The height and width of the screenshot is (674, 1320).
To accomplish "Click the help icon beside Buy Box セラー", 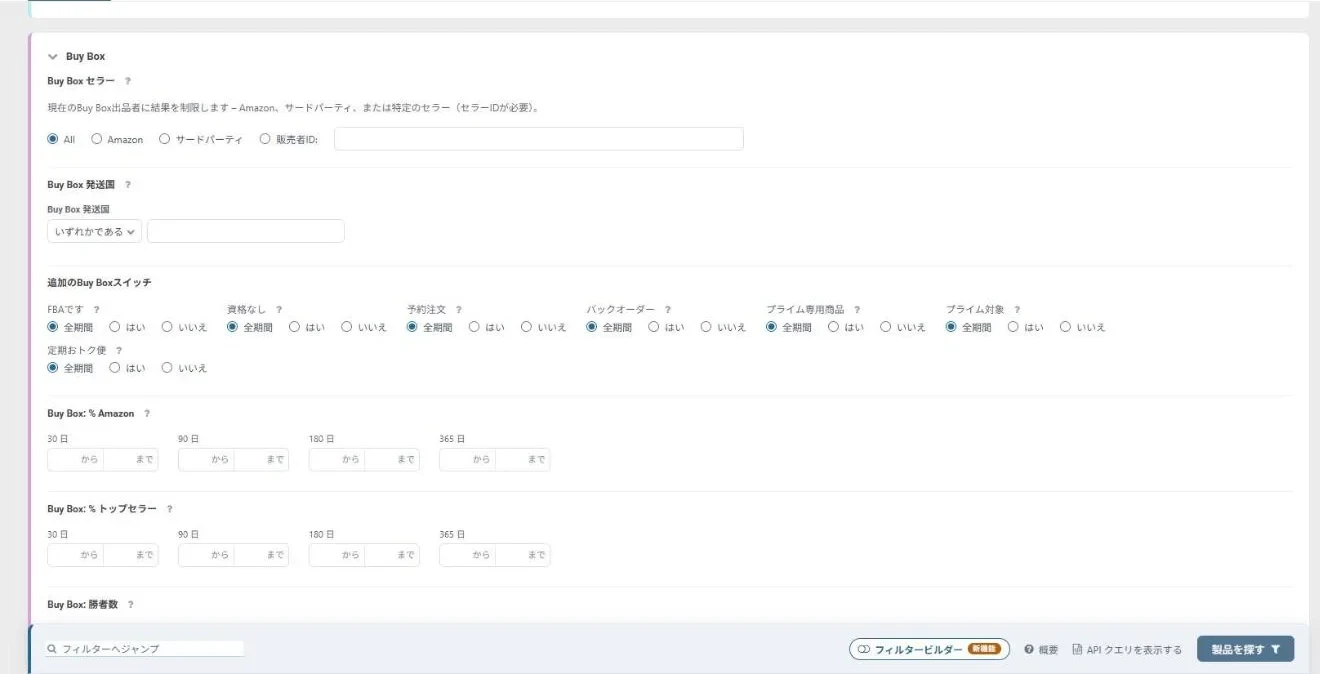I will tap(128, 81).
